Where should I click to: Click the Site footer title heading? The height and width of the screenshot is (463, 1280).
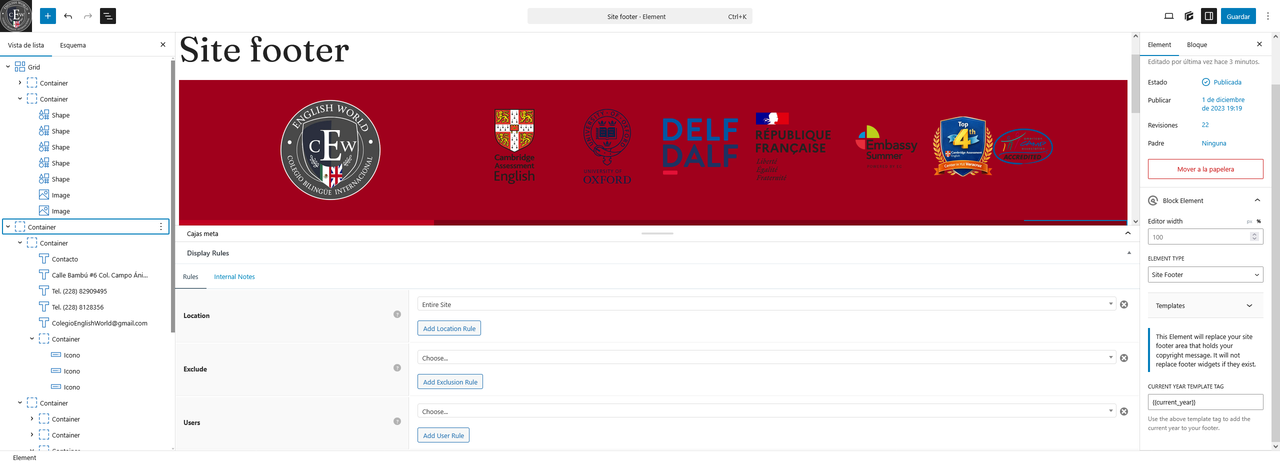click(264, 50)
